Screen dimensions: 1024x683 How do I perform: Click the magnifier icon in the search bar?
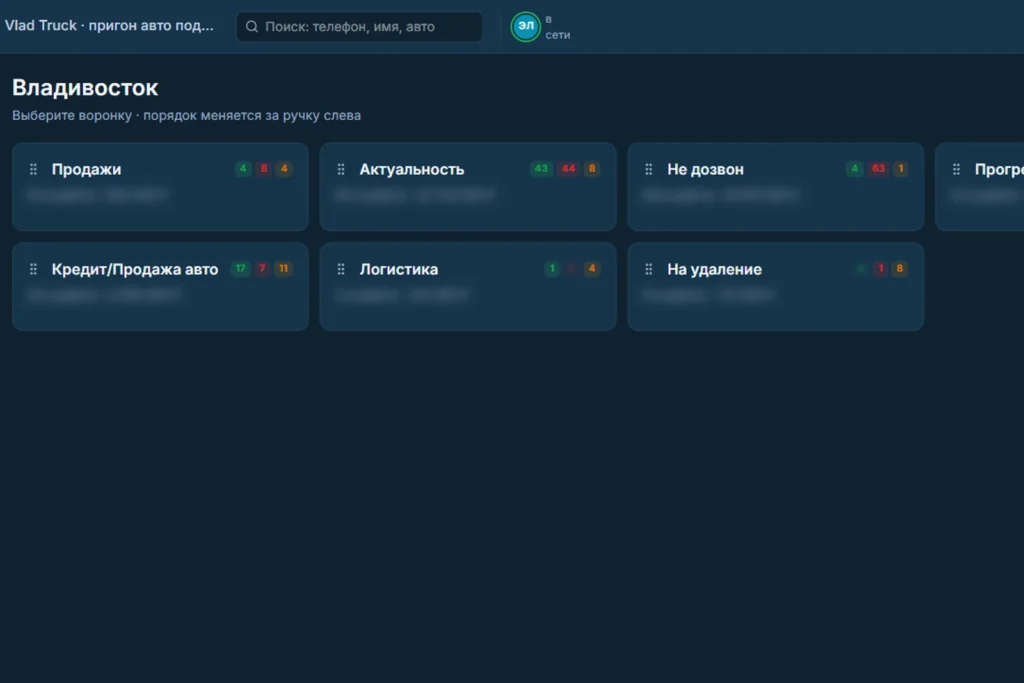click(251, 27)
